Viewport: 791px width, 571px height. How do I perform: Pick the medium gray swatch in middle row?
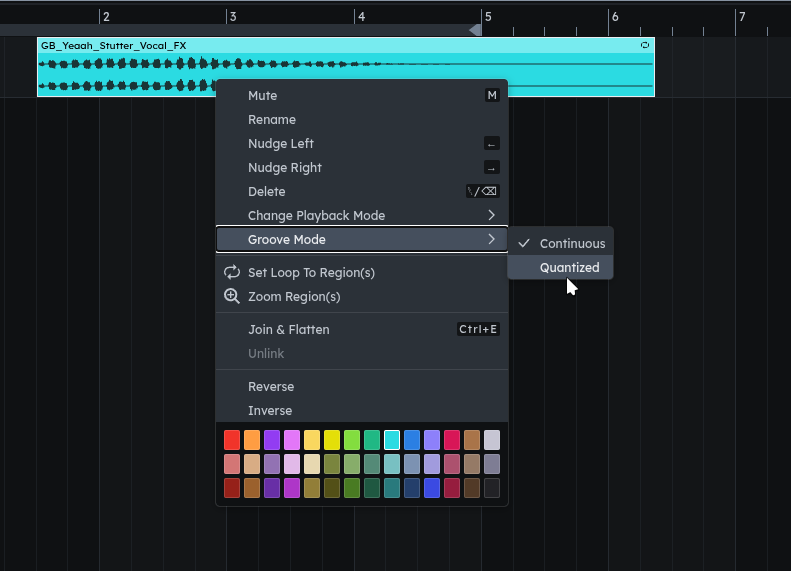tap(492, 464)
